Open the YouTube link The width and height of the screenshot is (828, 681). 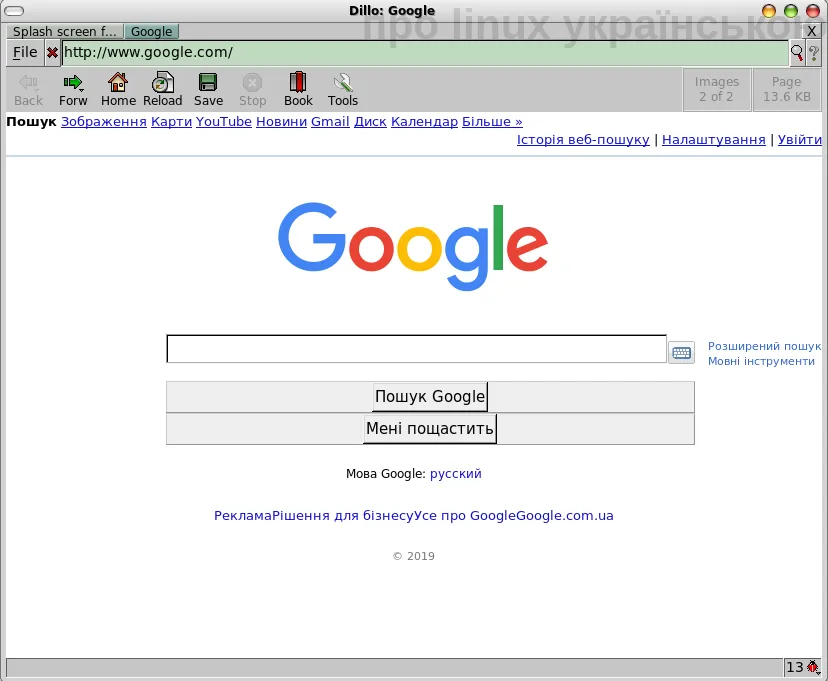(223, 122)
